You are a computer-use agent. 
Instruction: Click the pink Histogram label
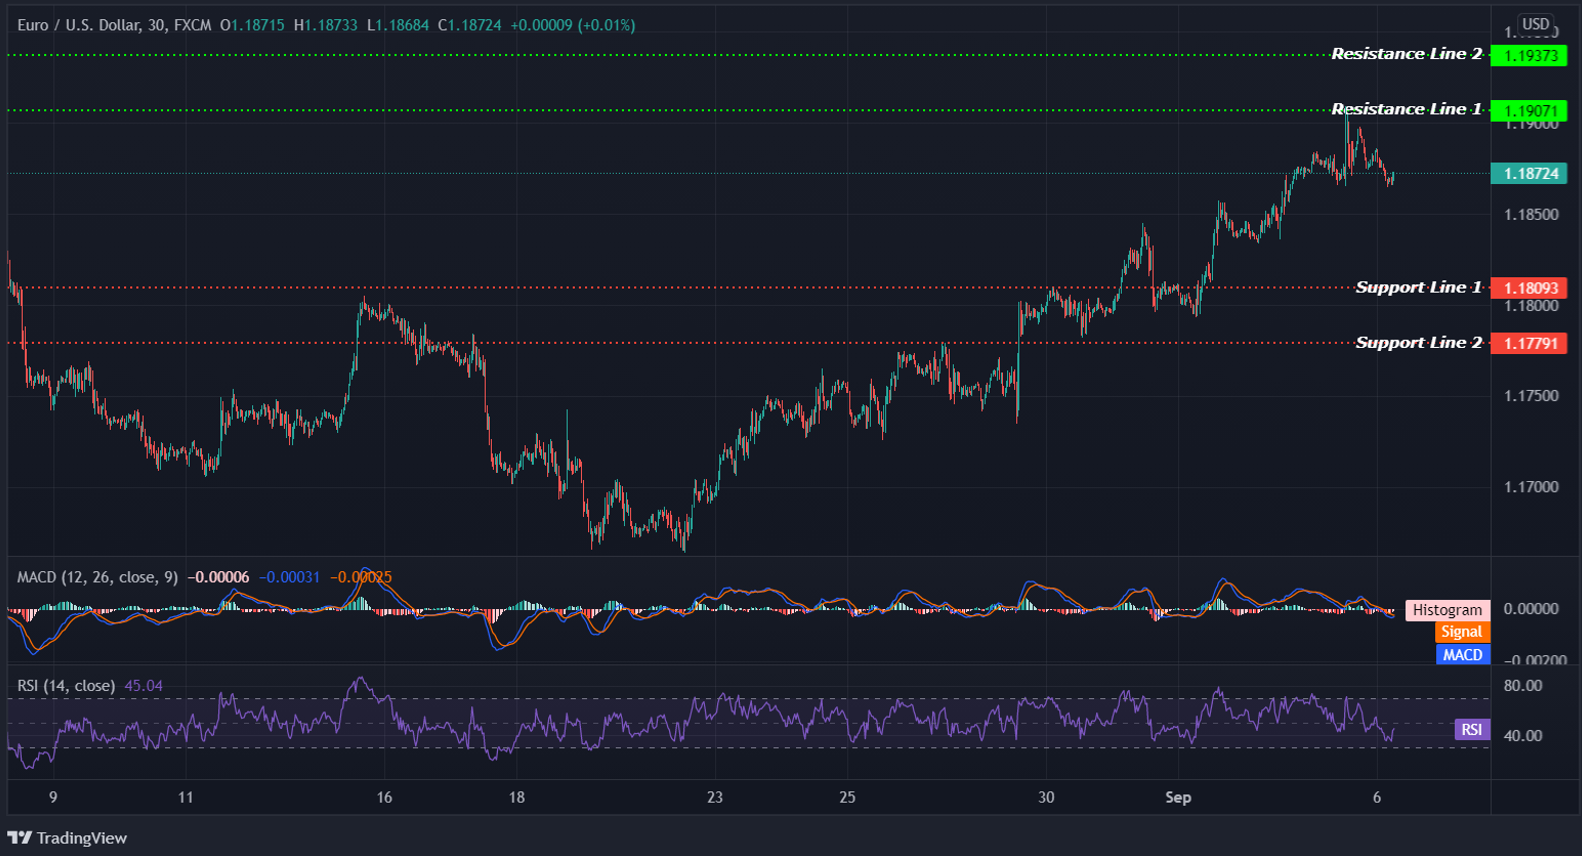1447,610
